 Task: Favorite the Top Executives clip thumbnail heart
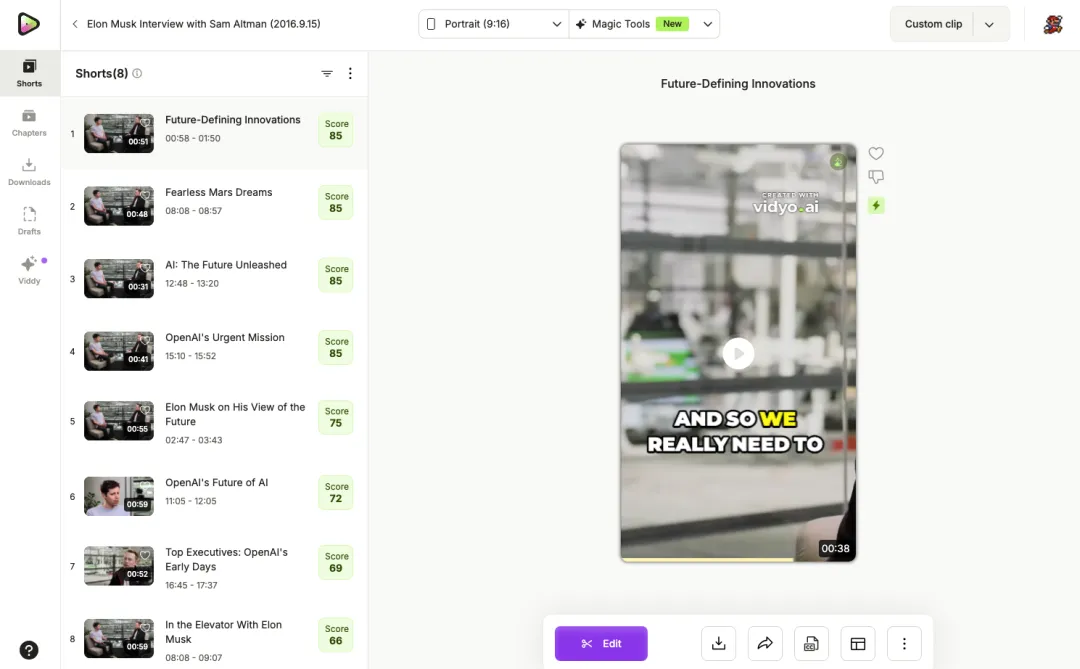[x=145, y=555]
